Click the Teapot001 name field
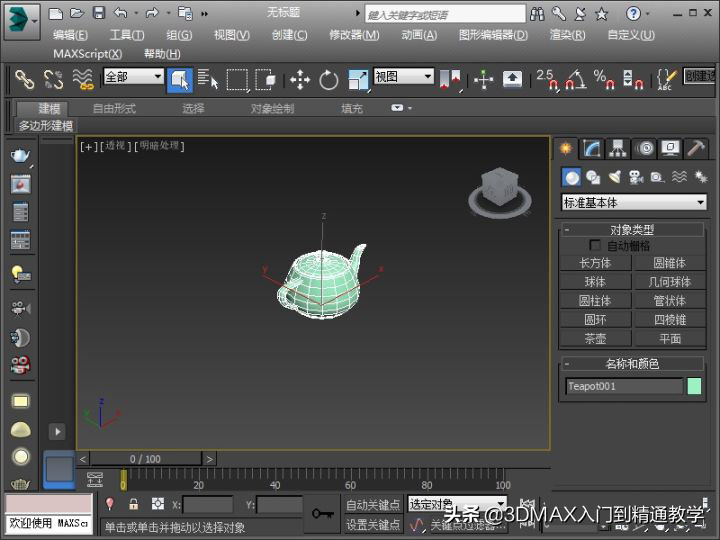This screenshot has height=540, width=720. (x=624, y=386)
